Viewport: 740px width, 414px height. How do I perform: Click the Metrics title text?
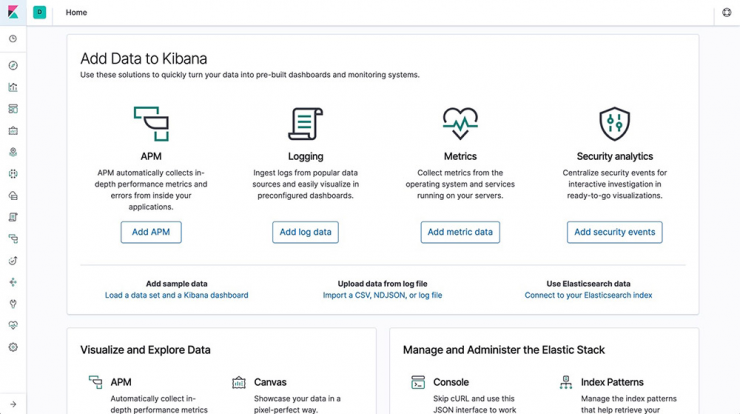tap(460, 156)
